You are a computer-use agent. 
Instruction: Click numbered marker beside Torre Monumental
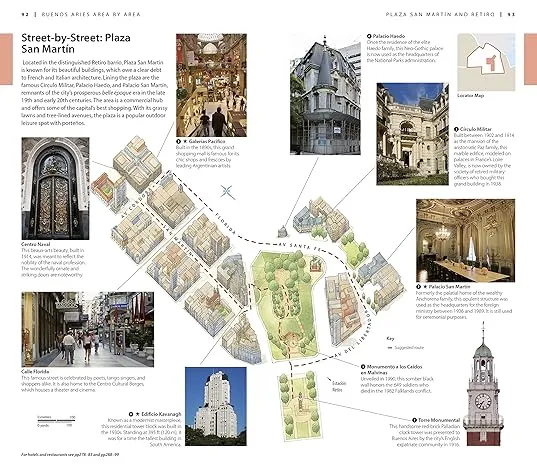pyautogui.click(x=414, y=420)
